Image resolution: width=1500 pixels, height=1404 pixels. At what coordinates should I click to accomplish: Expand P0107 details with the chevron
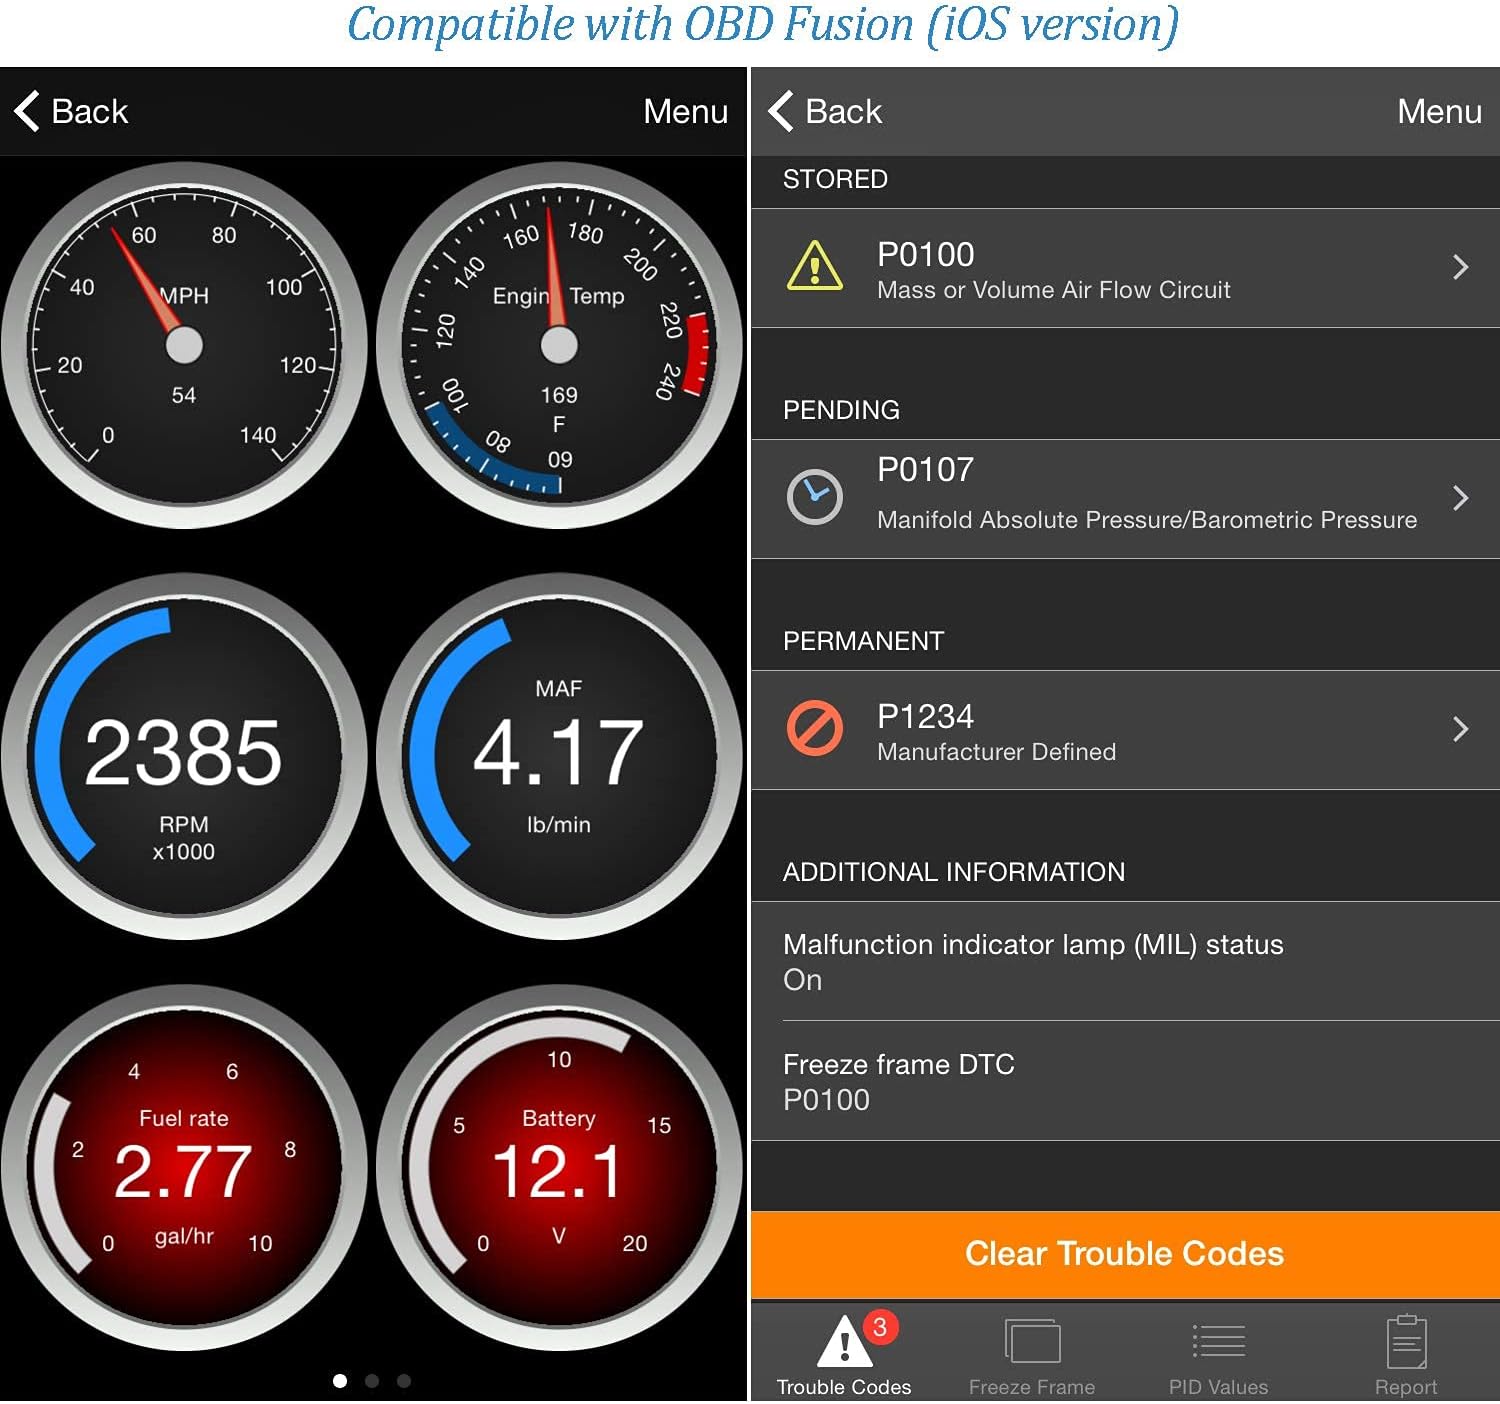(x=1460, y=498)
